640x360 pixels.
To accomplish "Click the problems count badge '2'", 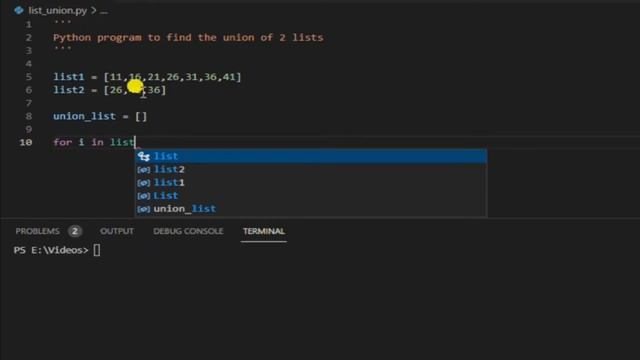I will [75, 231].
